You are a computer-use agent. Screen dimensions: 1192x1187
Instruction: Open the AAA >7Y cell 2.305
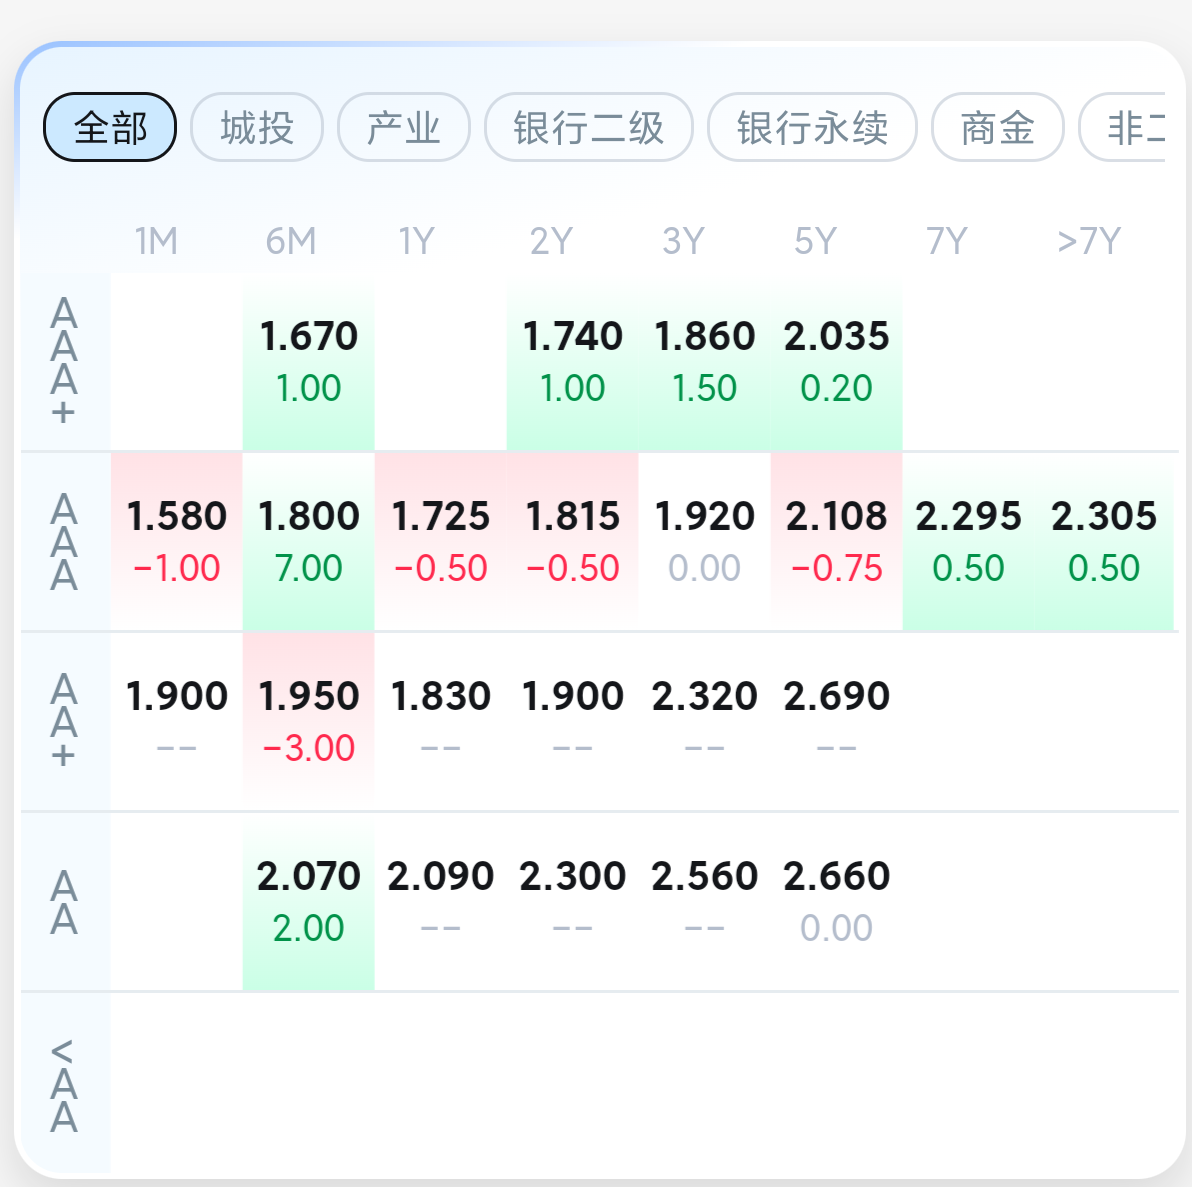[x=1103, y=542]
